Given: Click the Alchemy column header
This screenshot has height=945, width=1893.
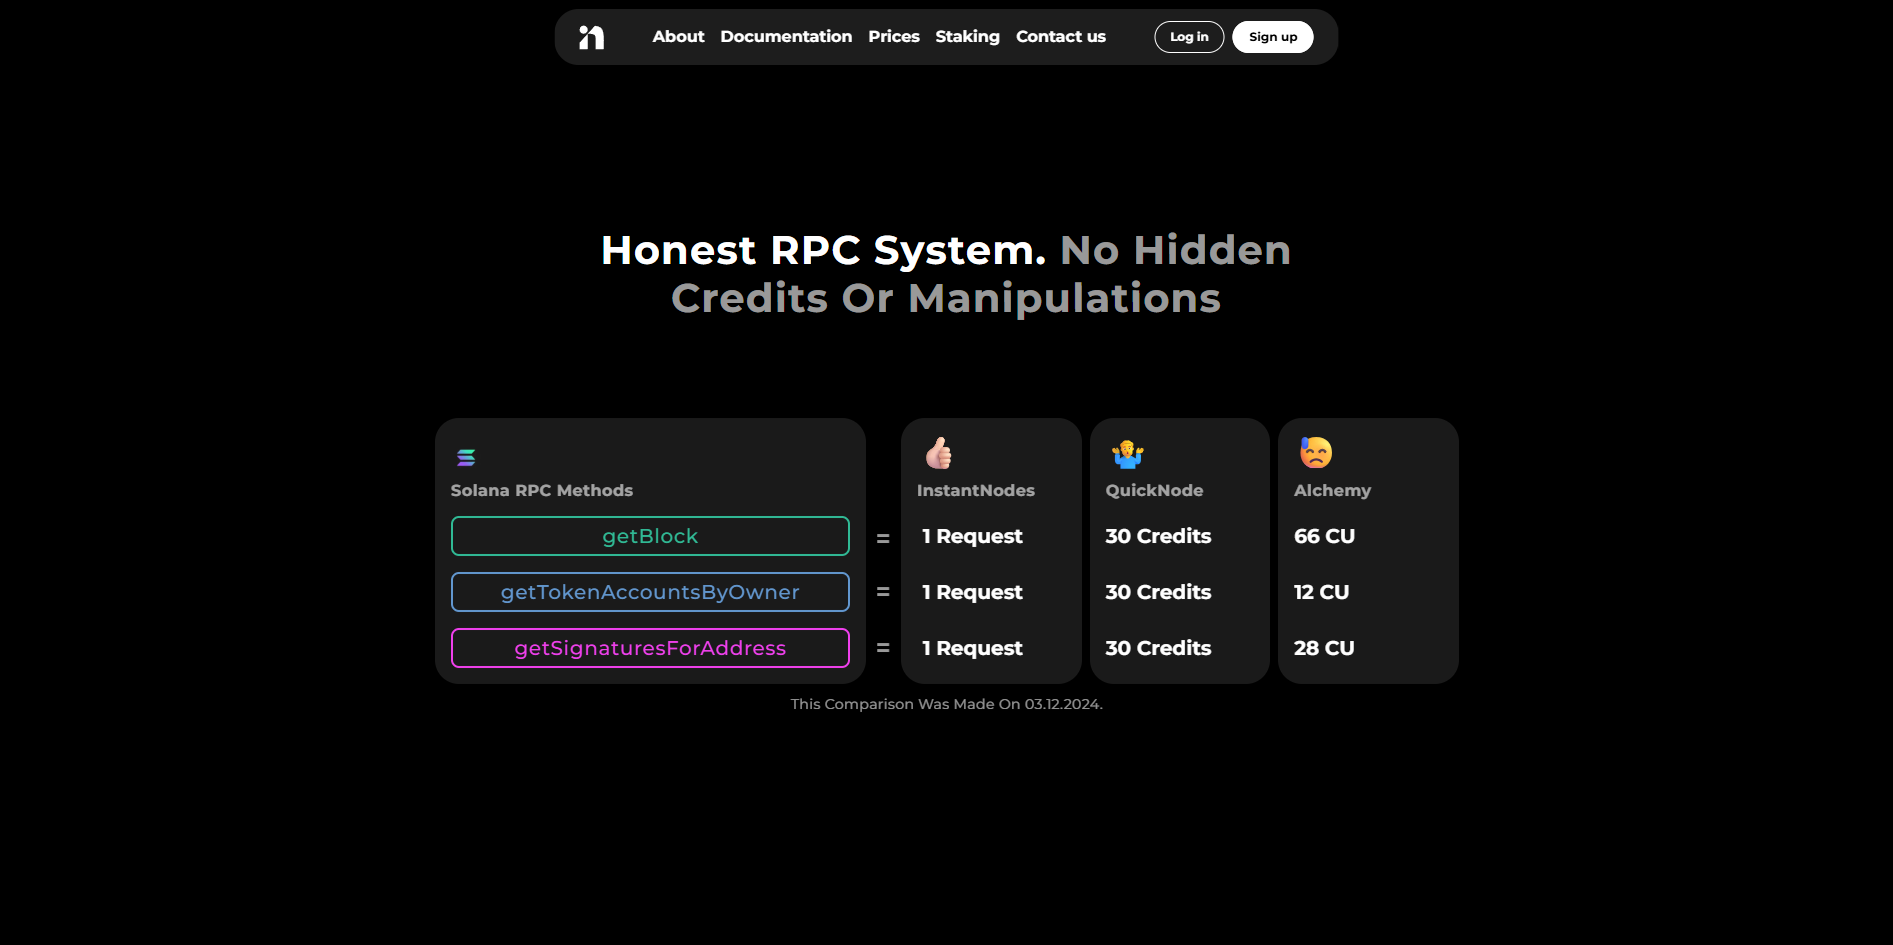Looking at the screenshot, I should point(1332,490).
